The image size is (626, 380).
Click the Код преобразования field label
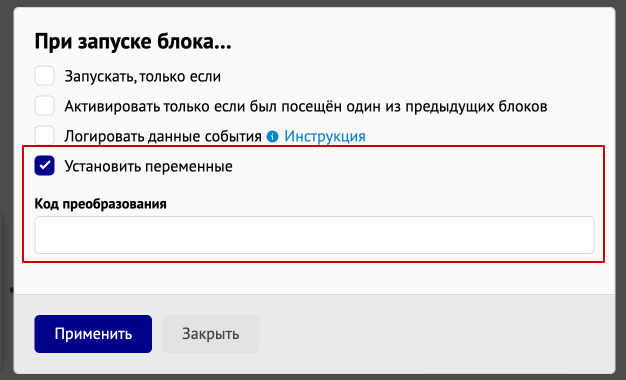100,204
